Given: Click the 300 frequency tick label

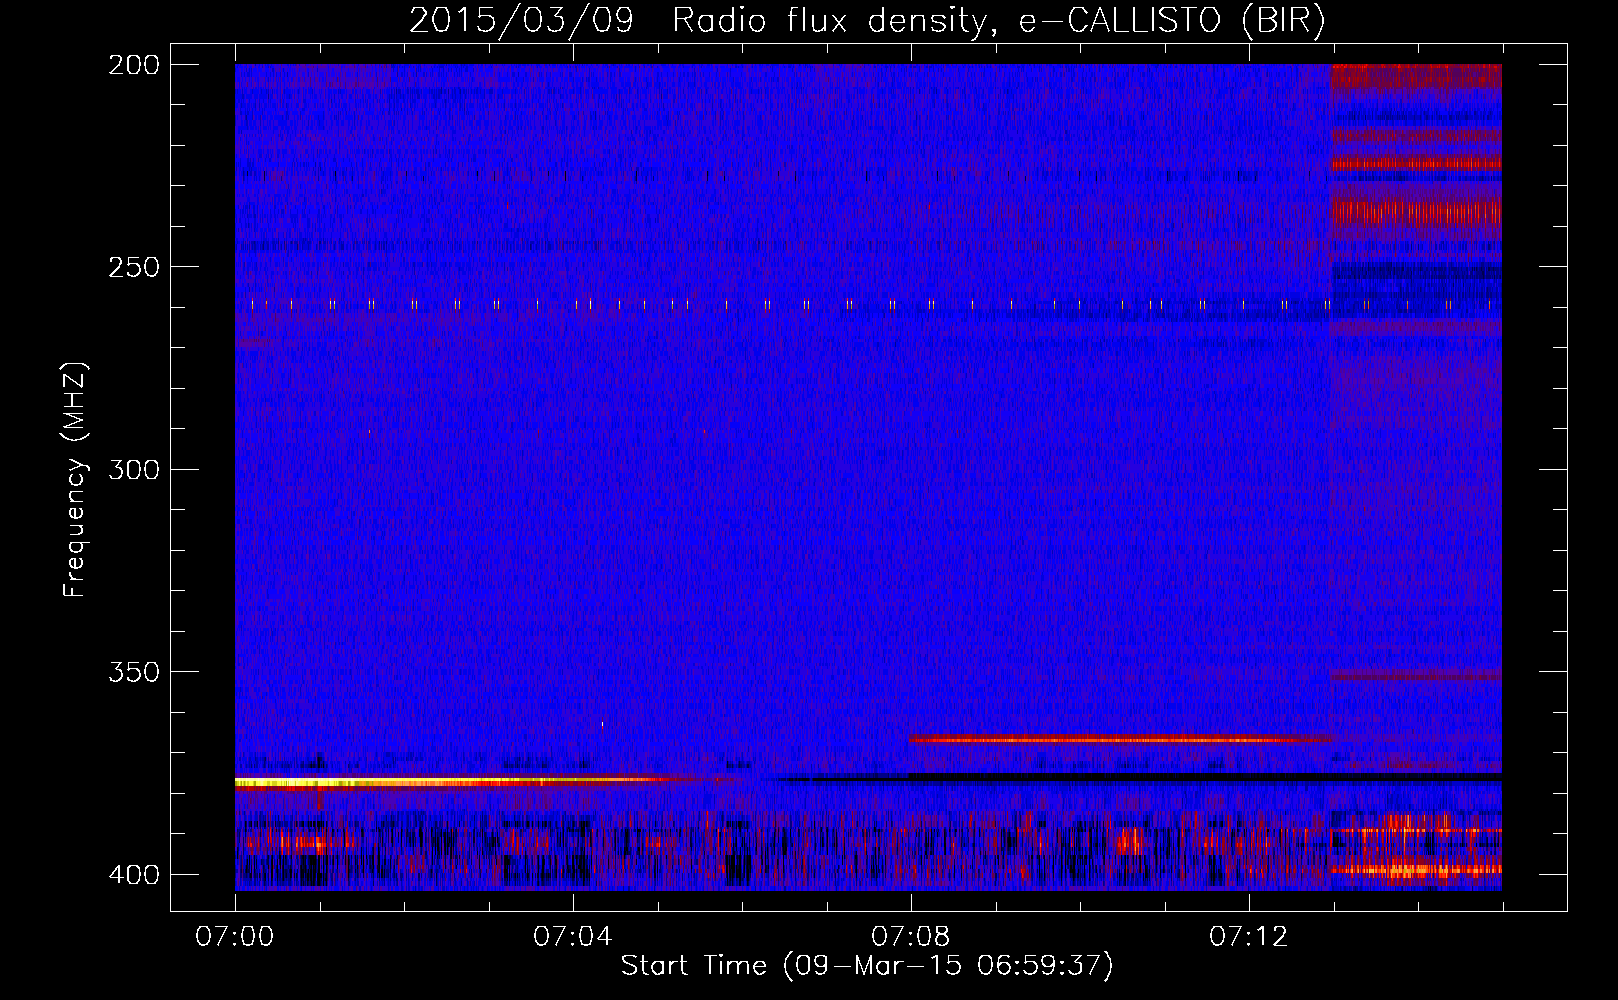Looking at the screenshot, I should 133,470.
